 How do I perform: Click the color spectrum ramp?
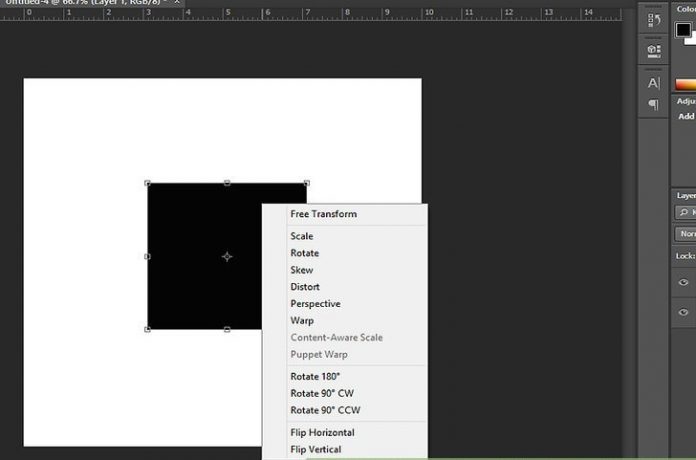click(x=685, y=85)
